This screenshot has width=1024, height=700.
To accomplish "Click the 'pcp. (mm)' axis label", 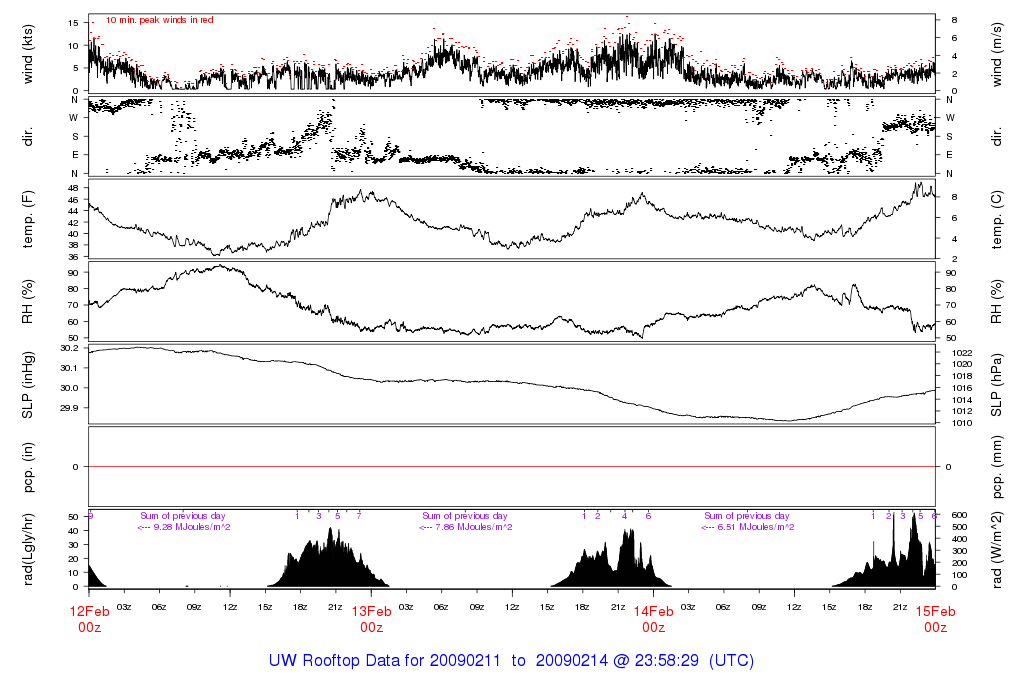I will pos(997,468).
